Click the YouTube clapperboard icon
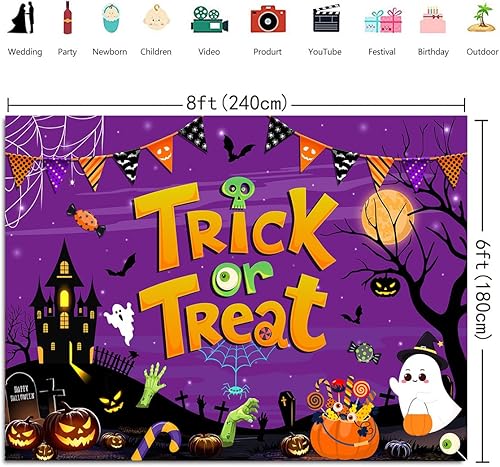The width and height of the screenshot is (500, 467). click(x=326, y=20)
